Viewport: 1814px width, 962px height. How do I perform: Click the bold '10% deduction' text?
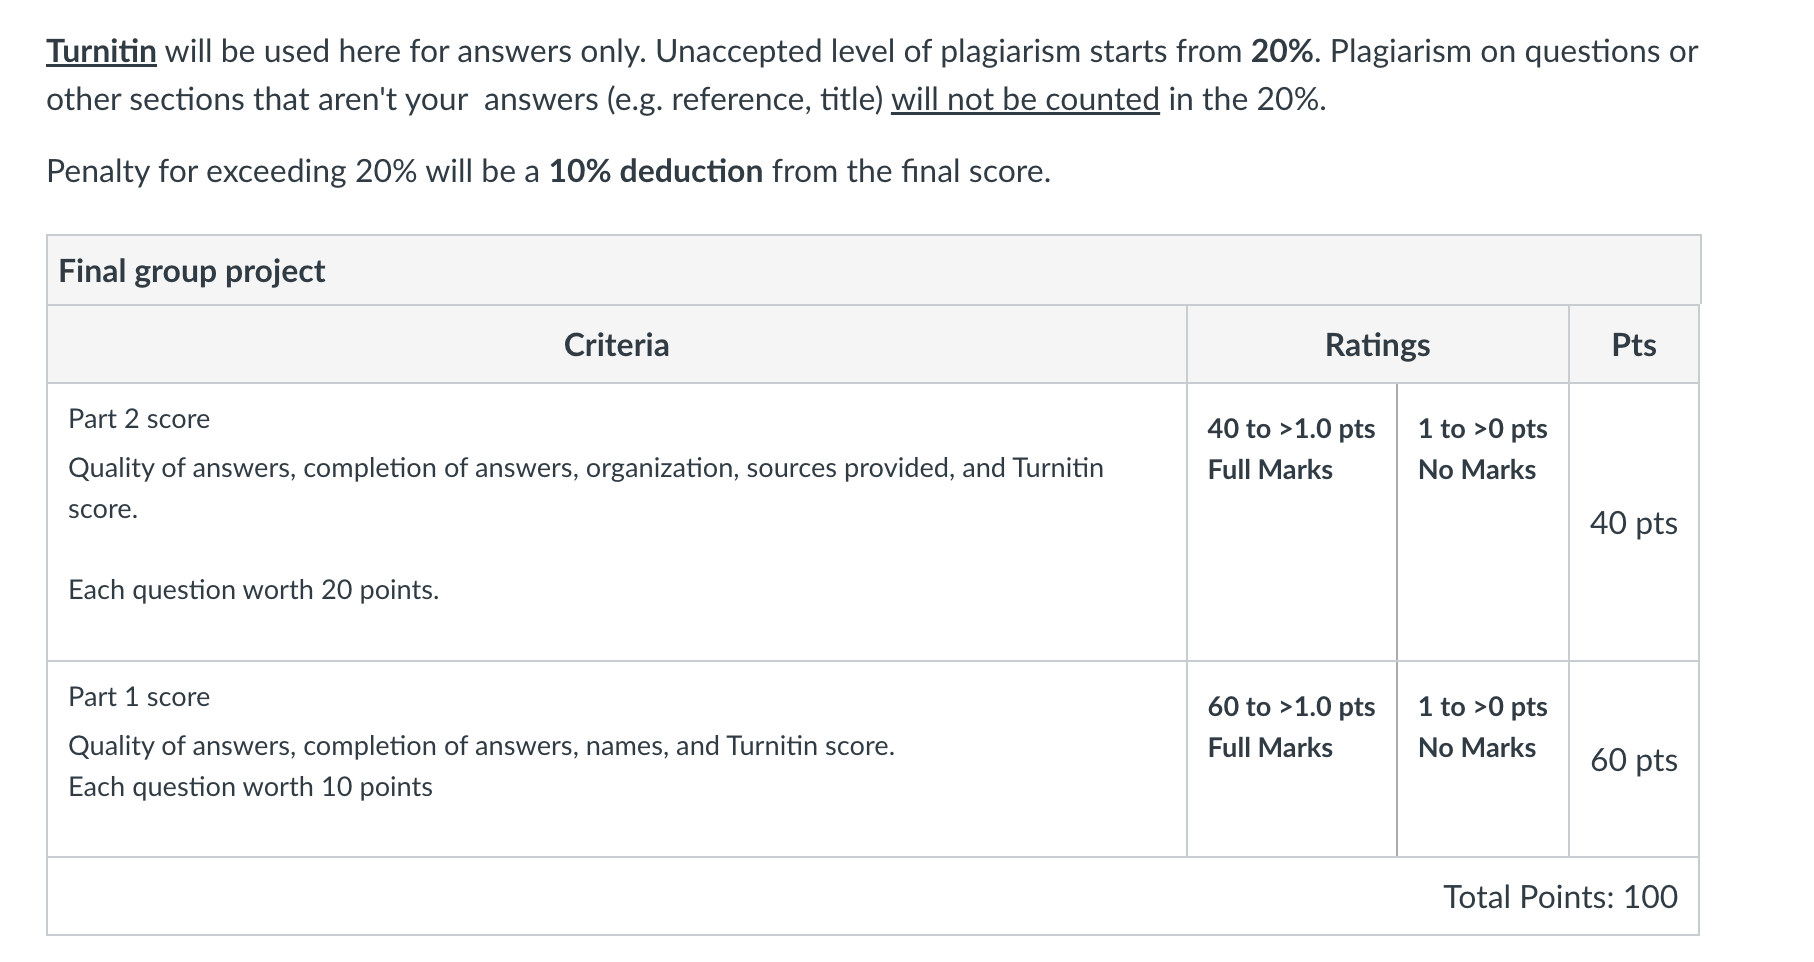pos(656,172)
